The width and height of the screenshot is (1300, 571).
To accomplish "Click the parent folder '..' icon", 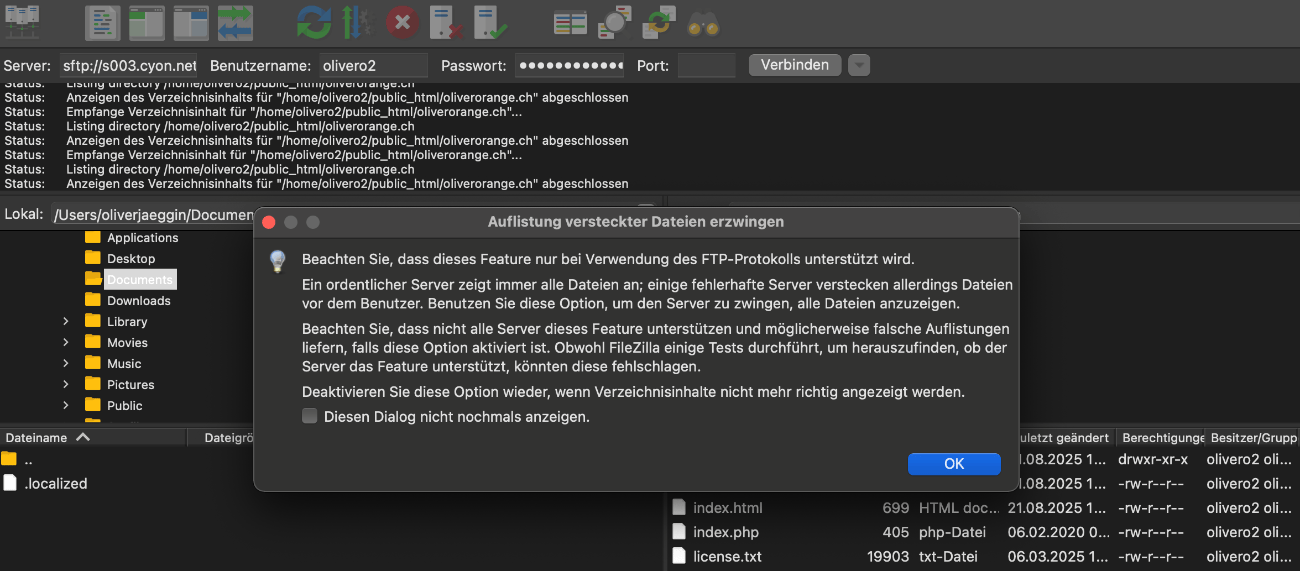I will (x=10, y=459).
